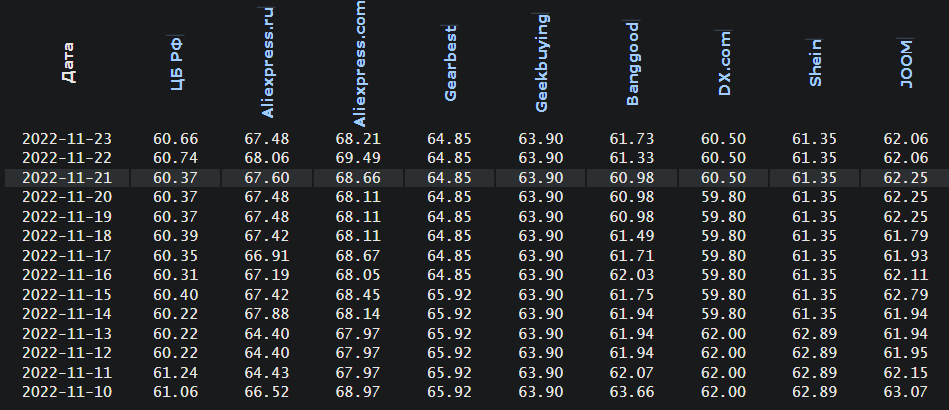Image resolution: width=949 pixels, height=410 pixels.
Task: Click Banggood value 61.73 for 2022-11-23
Action: [632, 139]
